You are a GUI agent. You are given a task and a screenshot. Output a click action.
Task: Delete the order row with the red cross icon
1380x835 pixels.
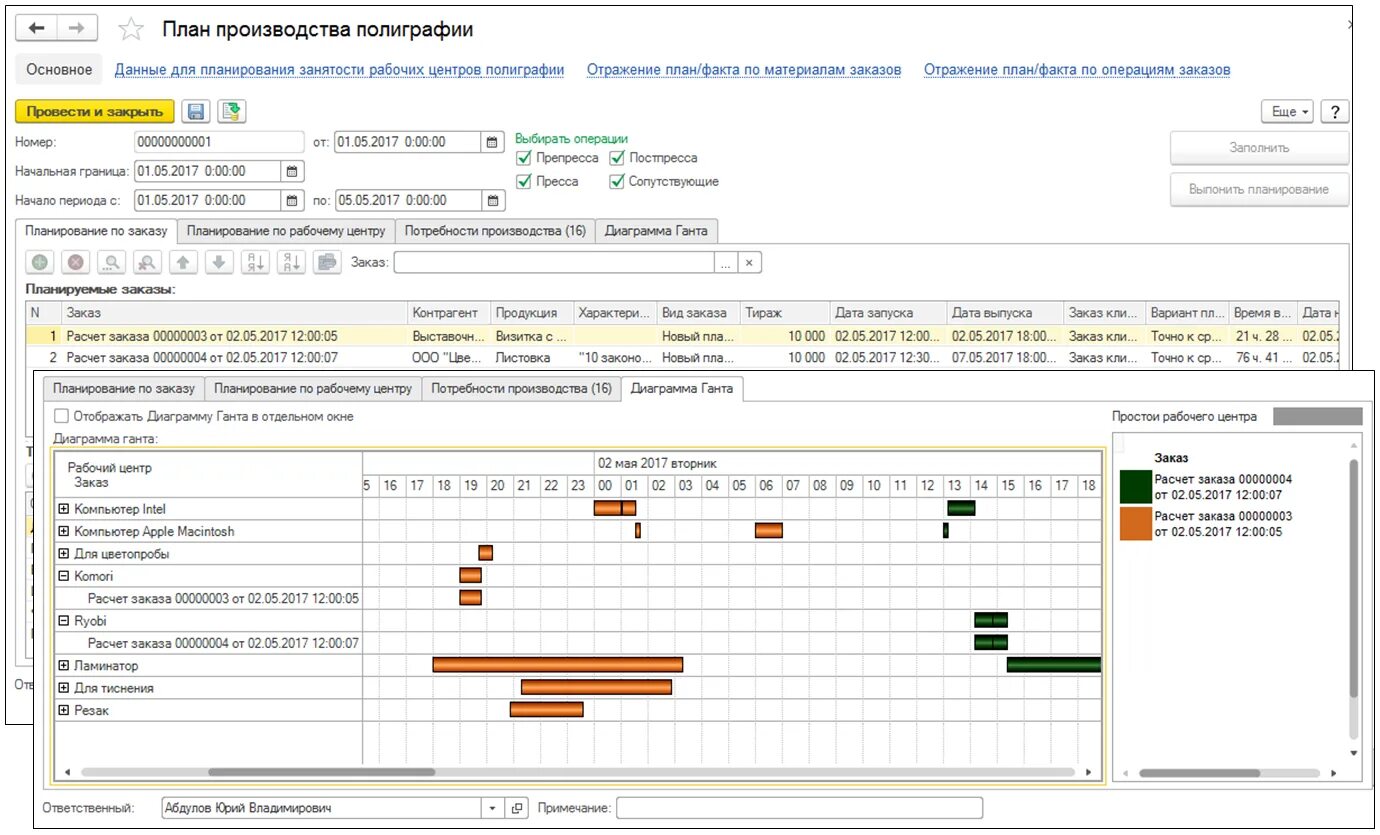[x=76, y=262]
